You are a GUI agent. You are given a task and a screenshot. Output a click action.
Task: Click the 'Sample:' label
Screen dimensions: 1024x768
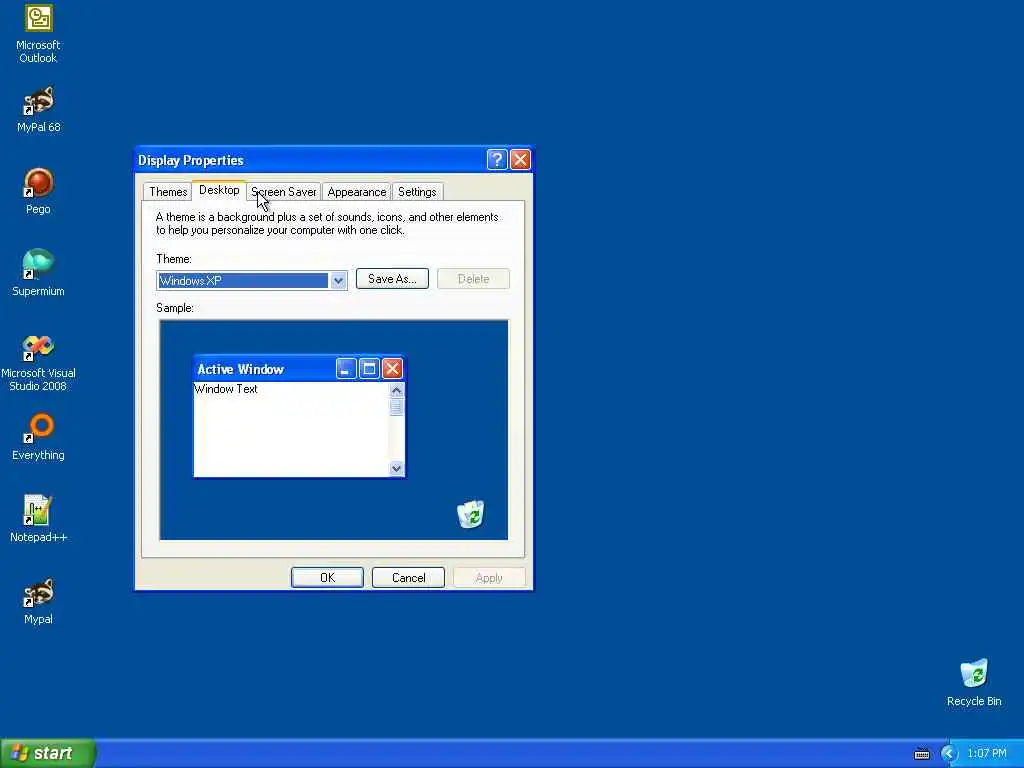pos(175,308)
